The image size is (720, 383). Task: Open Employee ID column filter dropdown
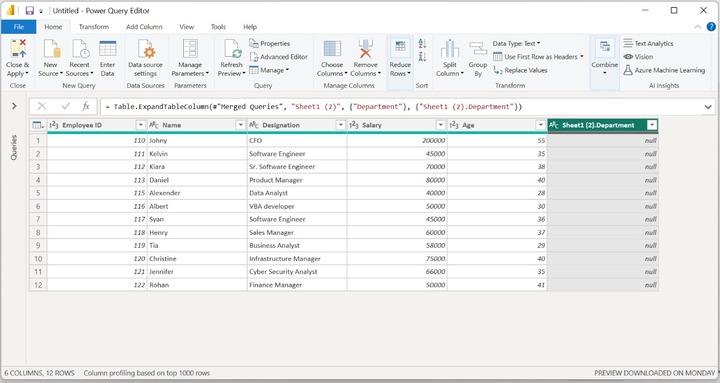[x=141, y=125]
